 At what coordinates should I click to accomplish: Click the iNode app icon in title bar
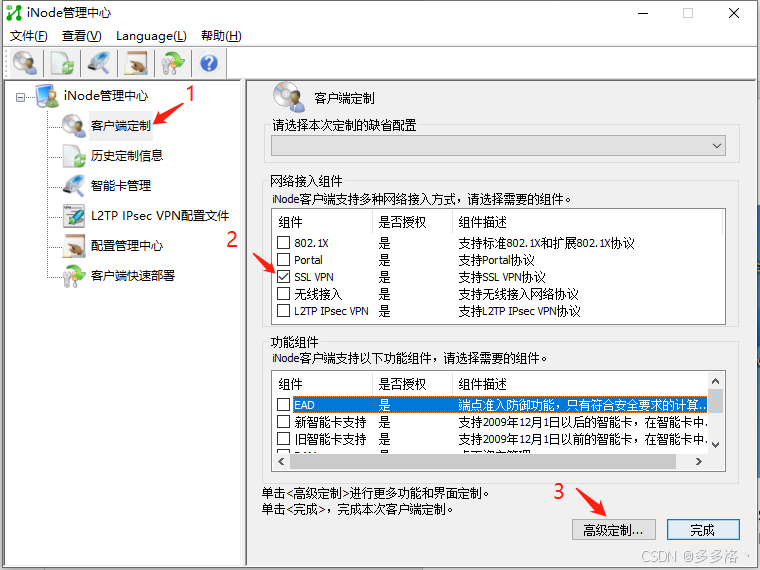click(14, 13)
